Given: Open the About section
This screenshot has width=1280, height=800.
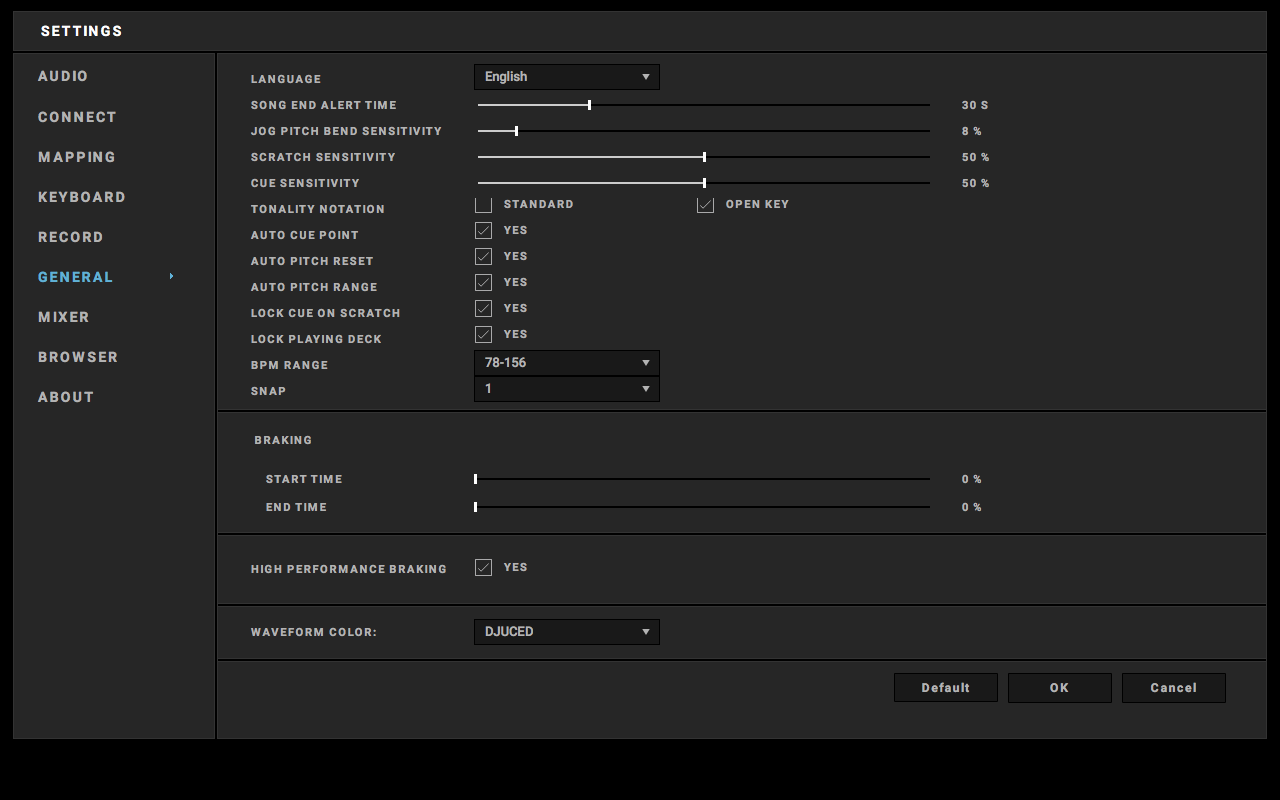Looking at the screenshot, I should coord(66,397).
